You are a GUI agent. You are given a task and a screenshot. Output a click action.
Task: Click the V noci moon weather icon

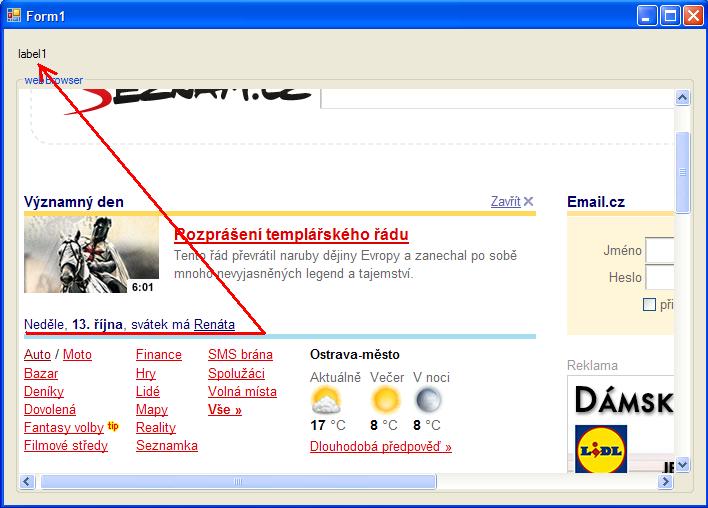pos(428,400)
